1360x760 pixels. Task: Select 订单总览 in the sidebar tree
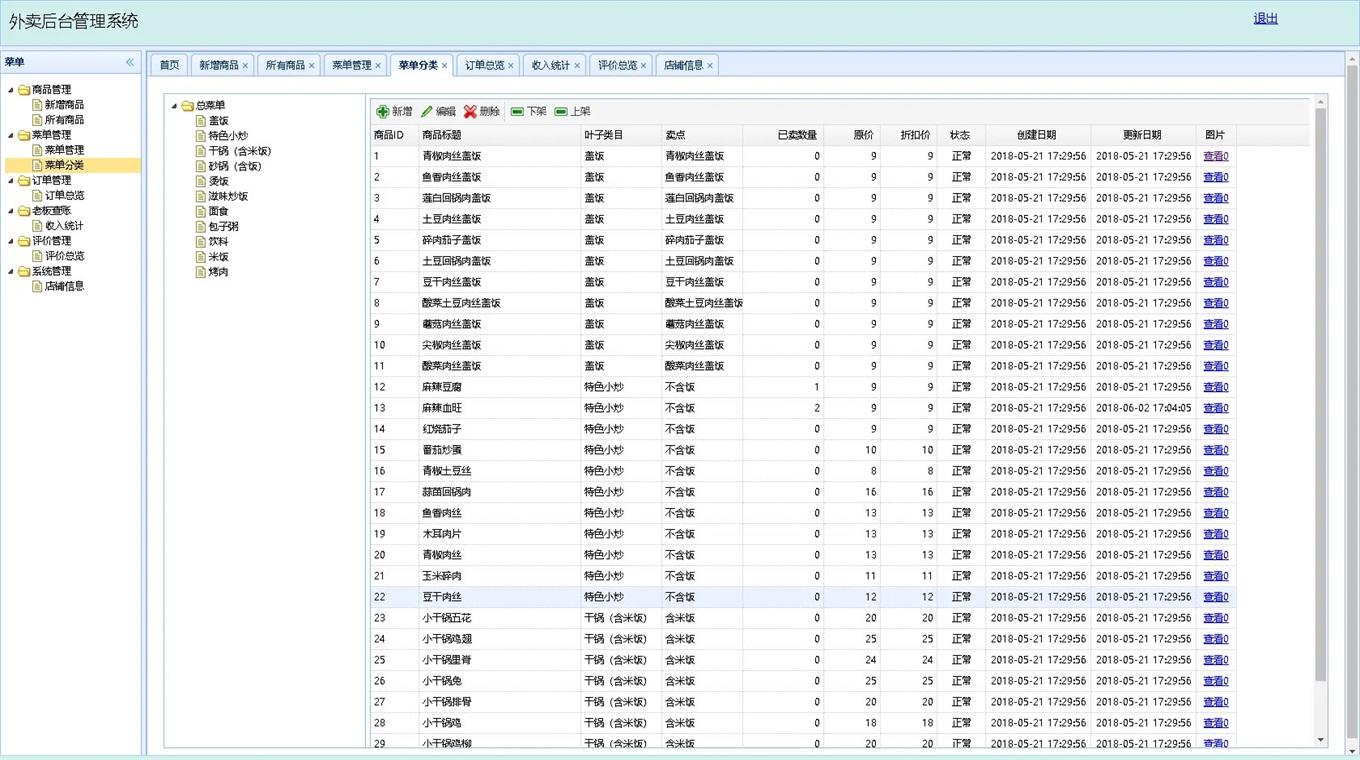(x=64, y=196)
